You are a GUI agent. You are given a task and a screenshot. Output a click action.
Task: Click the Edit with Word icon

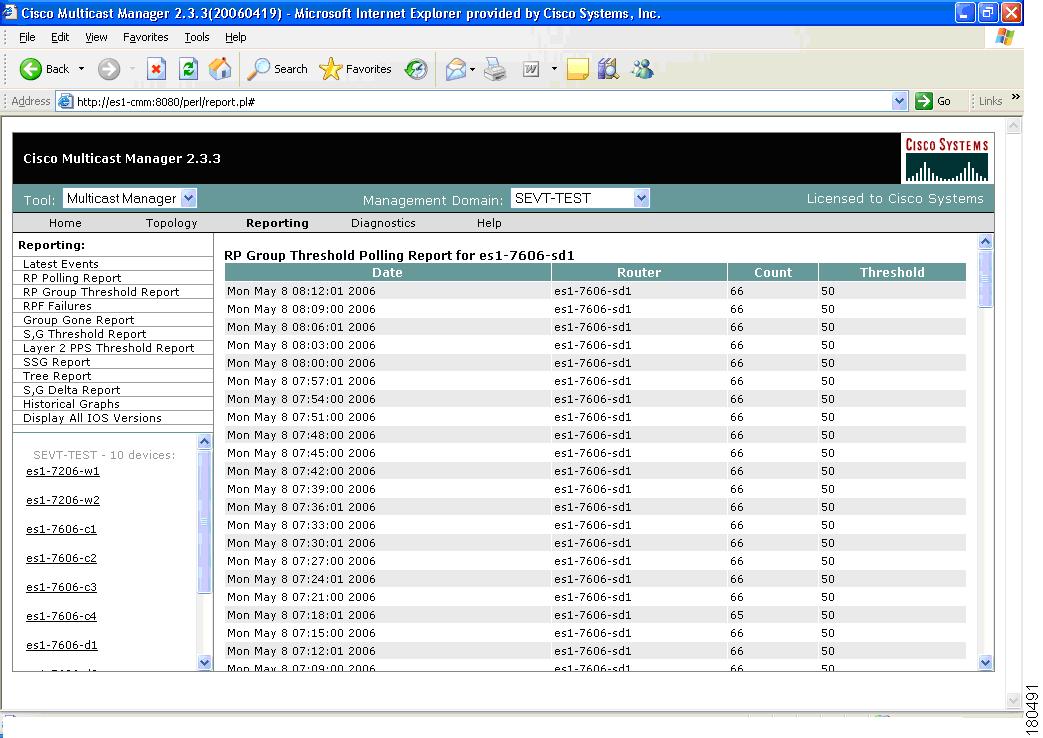(x=531, y=69)
